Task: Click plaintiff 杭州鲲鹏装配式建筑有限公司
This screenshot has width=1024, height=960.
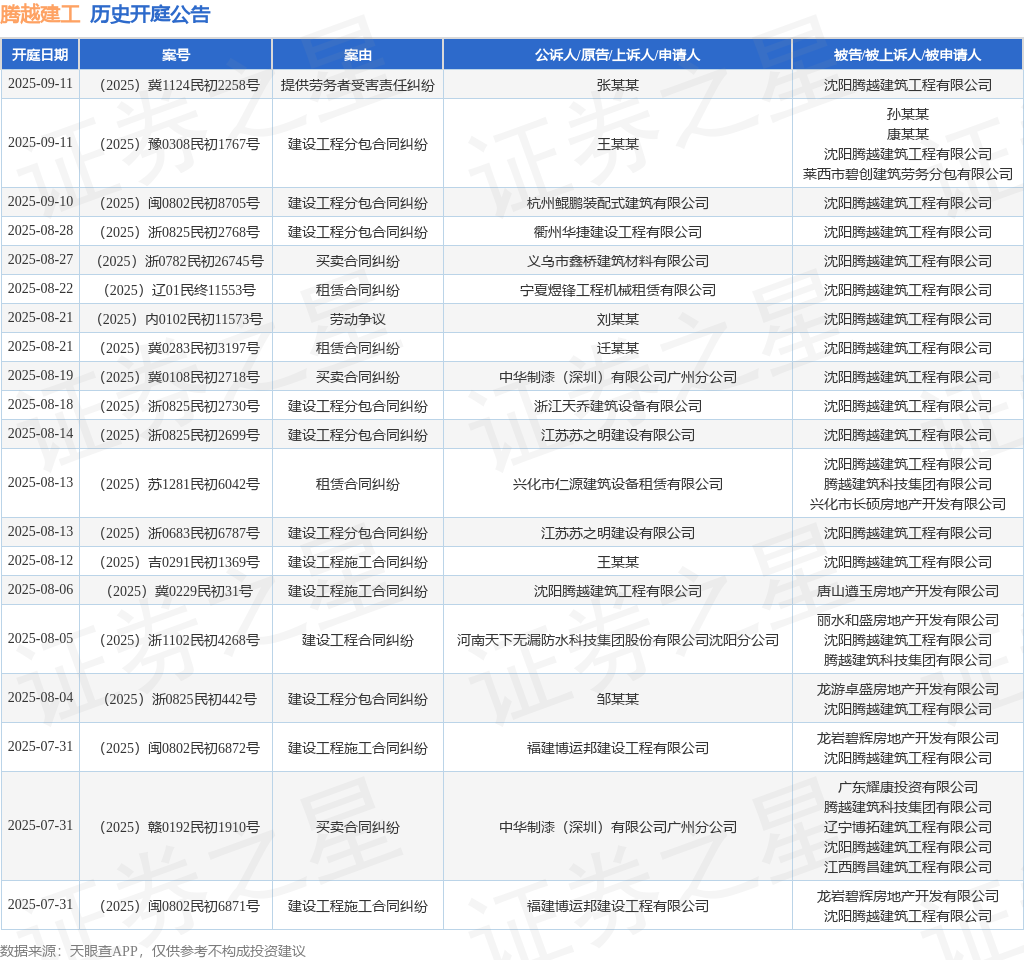Action: (x=618, y=203)
